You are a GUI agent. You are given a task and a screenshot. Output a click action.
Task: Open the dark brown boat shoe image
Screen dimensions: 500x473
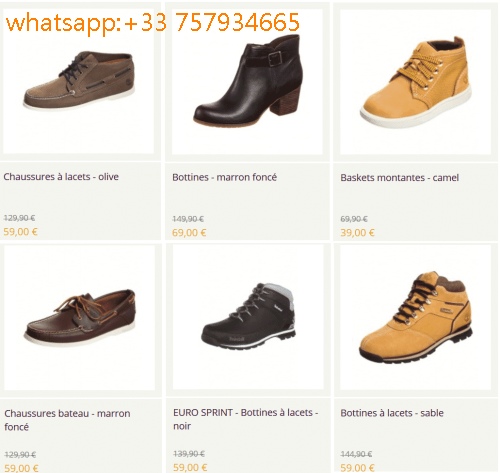(x=79, y=318)
